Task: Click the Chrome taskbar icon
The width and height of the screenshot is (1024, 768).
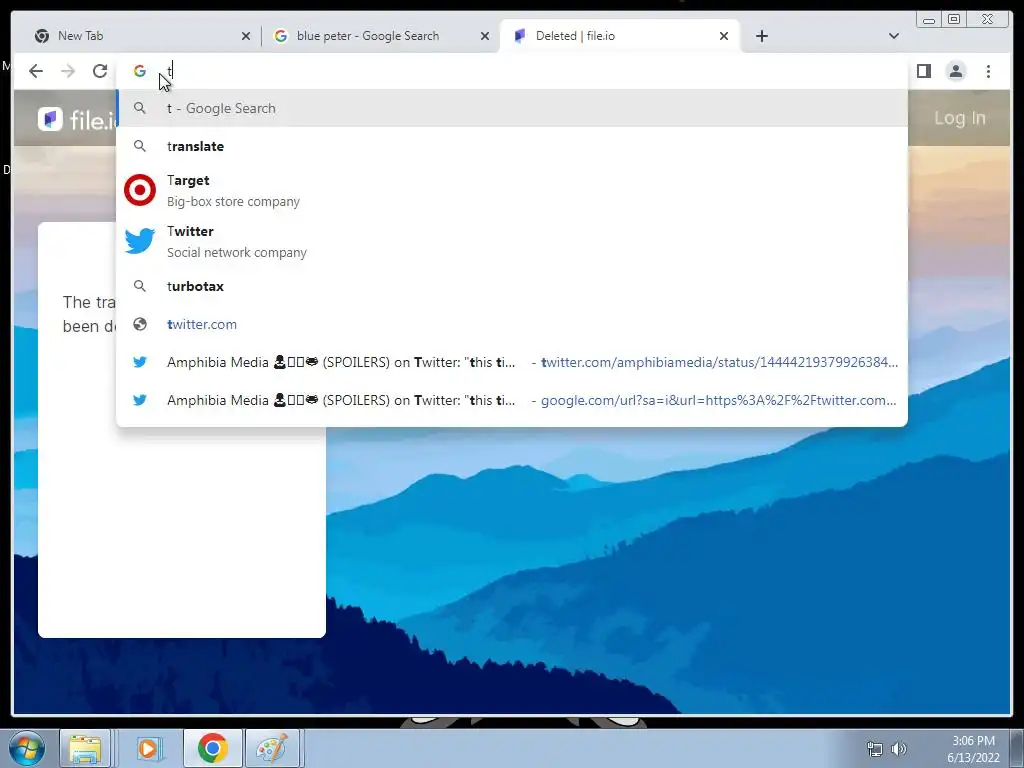Action: click(212, 748)
